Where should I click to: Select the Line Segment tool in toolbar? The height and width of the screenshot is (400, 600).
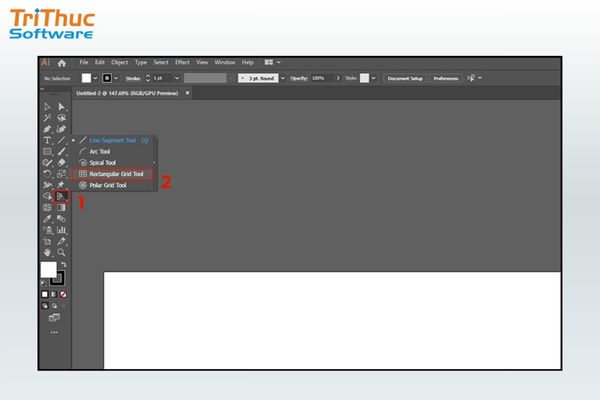pyautogui.click(x=61, y=140)
